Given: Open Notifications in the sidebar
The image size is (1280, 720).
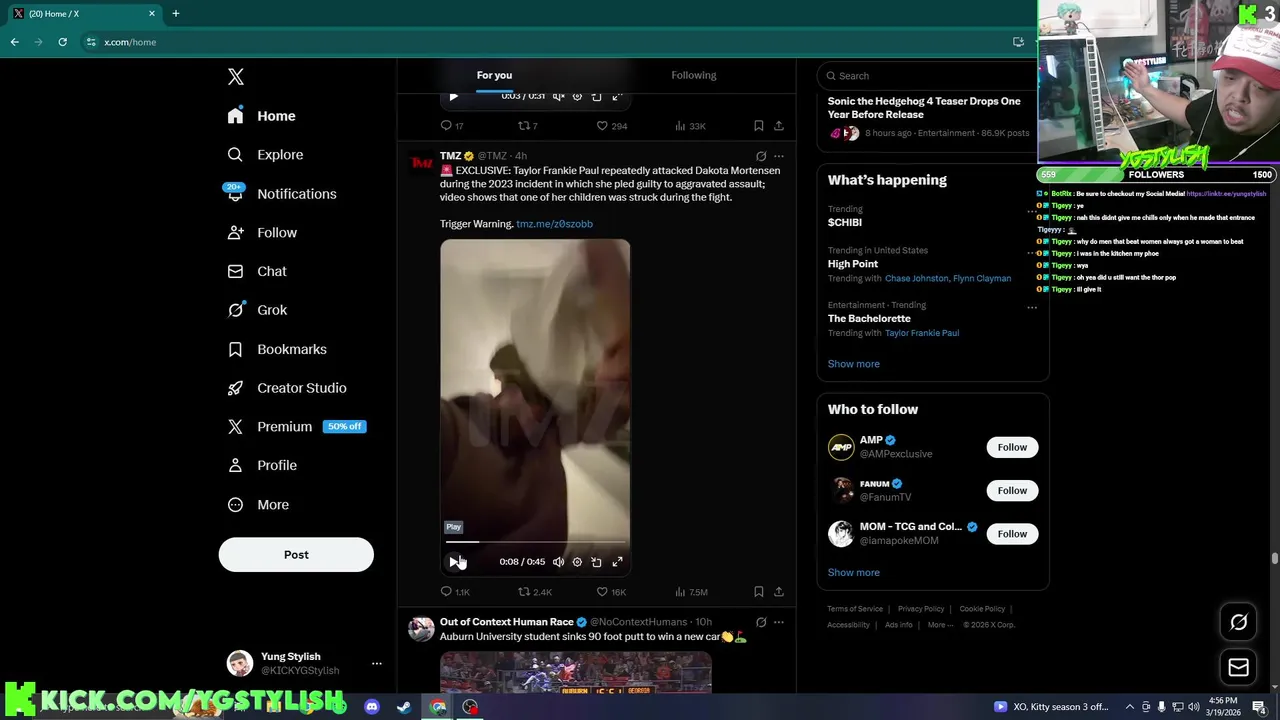Looking at the screenshot, I should 281,194.
